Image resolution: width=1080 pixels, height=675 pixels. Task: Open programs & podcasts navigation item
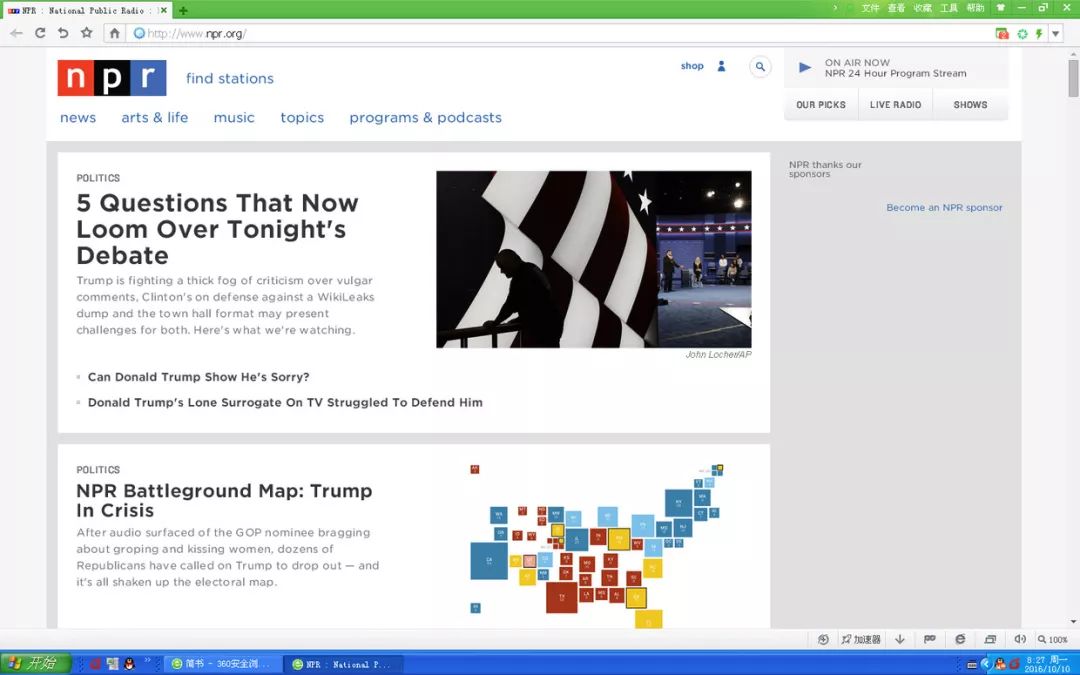425,118
